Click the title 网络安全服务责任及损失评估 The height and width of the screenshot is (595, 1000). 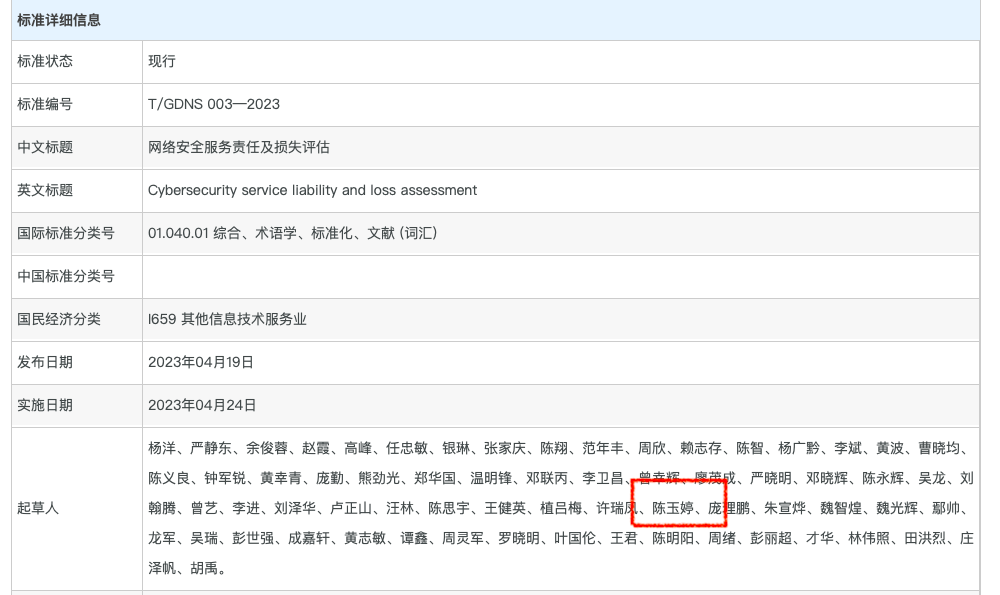(238, 148)
